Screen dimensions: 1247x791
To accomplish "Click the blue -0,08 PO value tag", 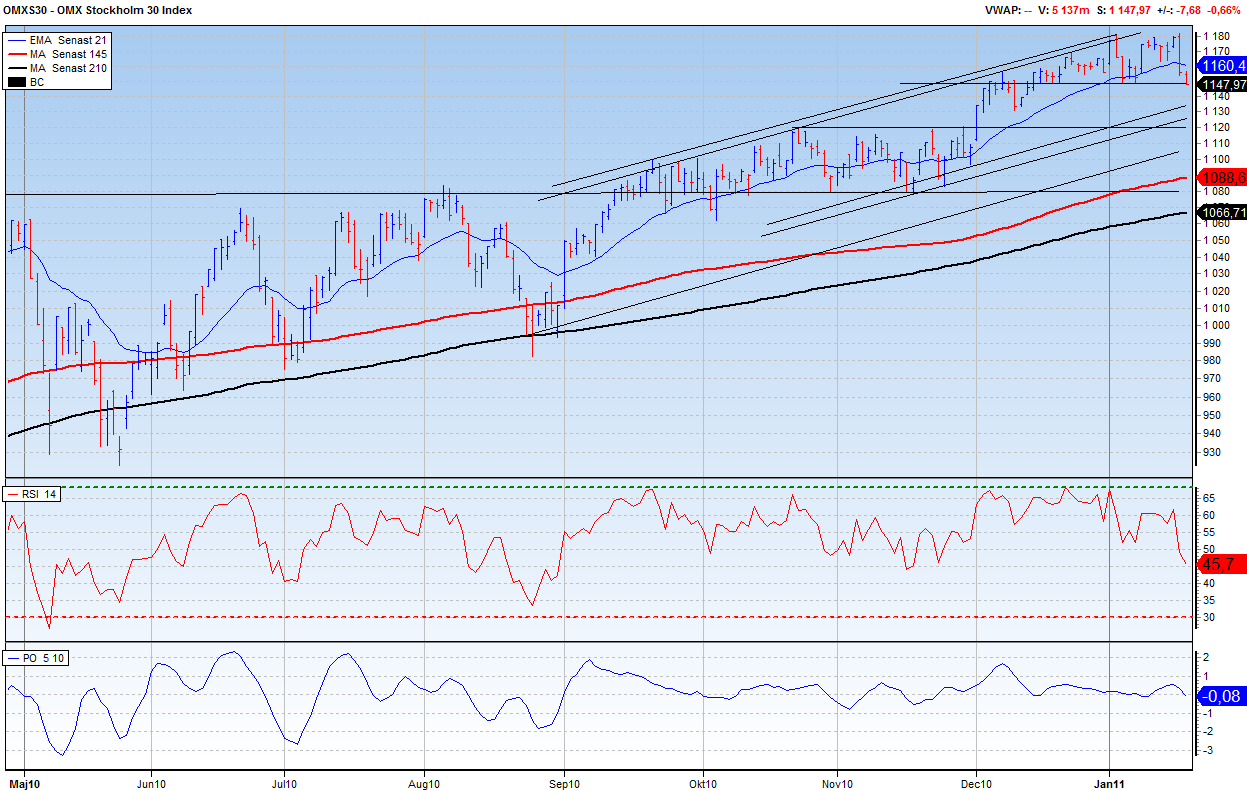I will click(1220, 696).
